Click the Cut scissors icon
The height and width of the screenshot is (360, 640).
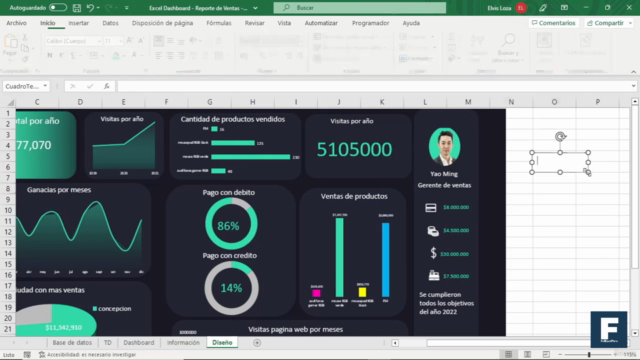pyautogui.click(x=25, y=38)
